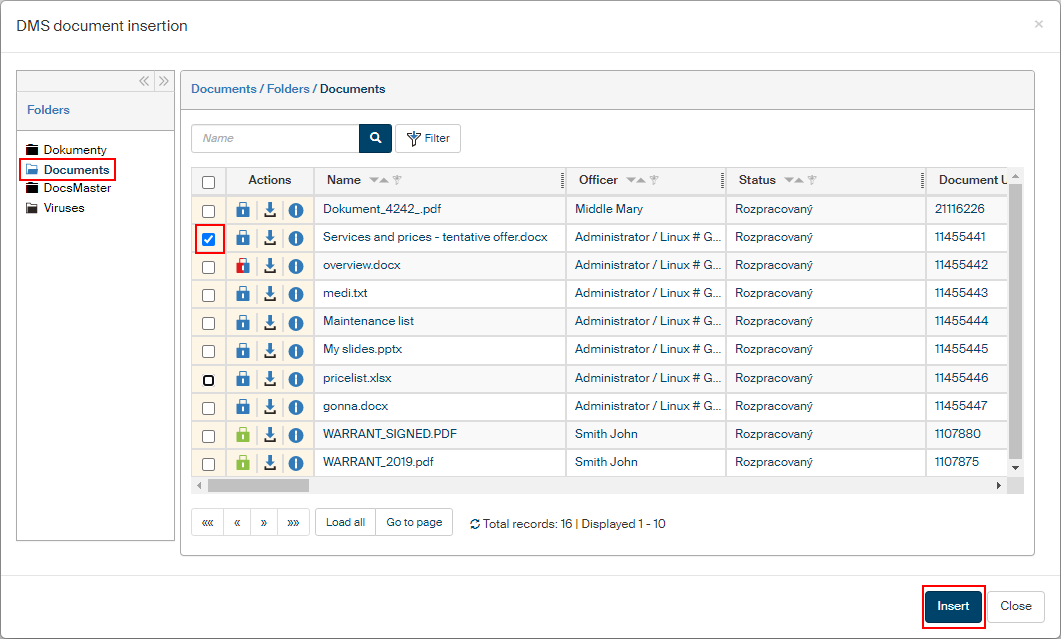Open the Filter options
The height and width of the screenshot is (639, 1061).
coord(428,138)
